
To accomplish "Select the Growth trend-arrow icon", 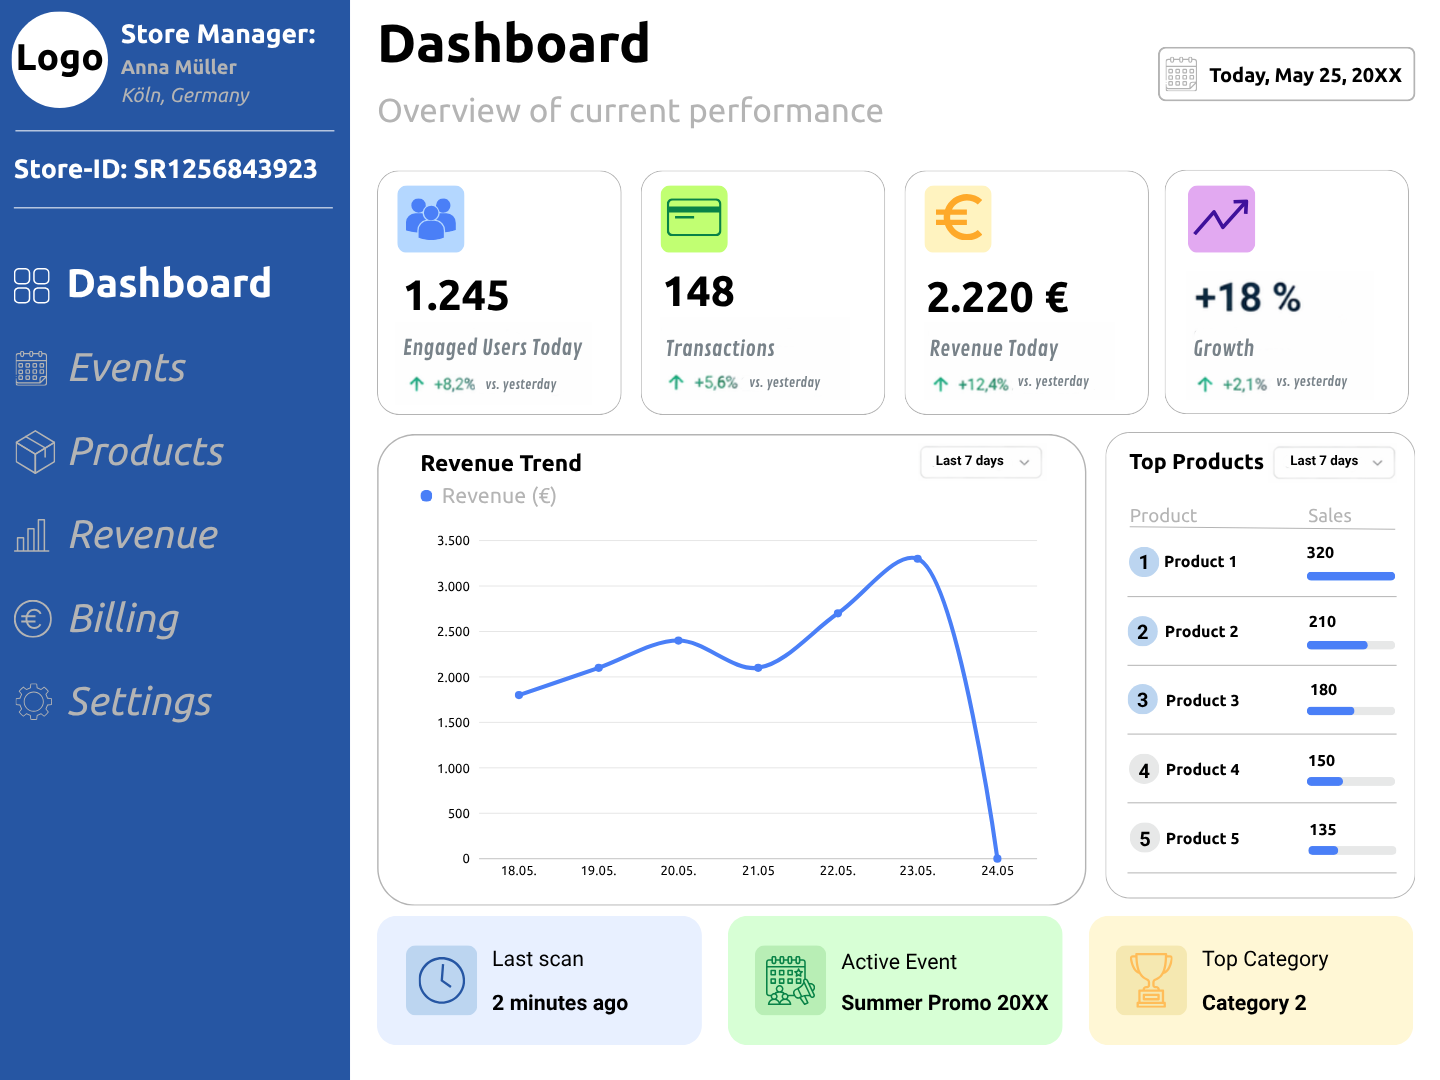I will click(1220, 218).
